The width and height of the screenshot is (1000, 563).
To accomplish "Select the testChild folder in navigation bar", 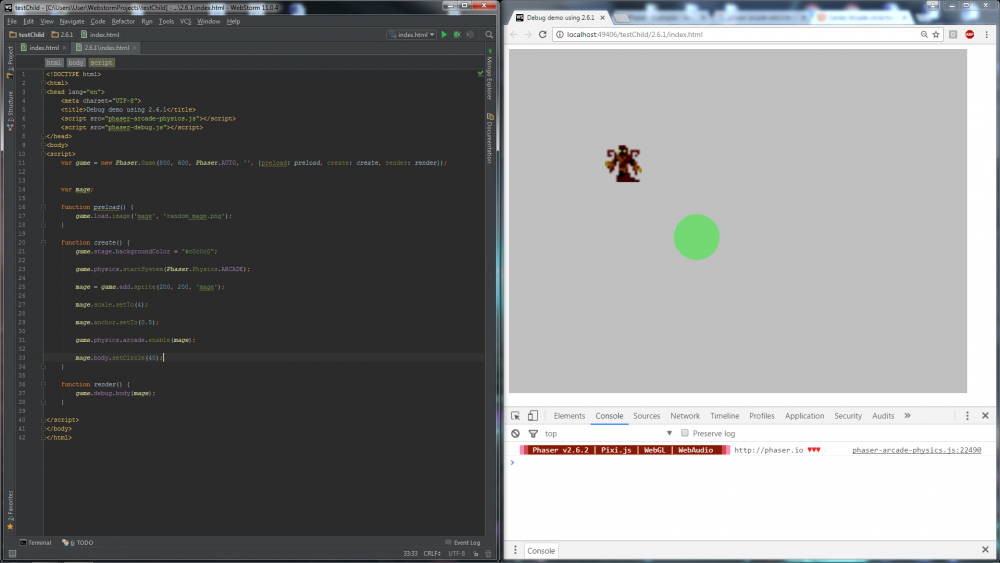I will click(27, 34).
